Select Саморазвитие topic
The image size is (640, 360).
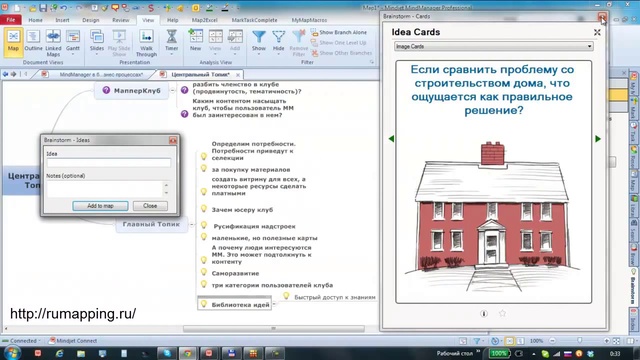(235, 273)
